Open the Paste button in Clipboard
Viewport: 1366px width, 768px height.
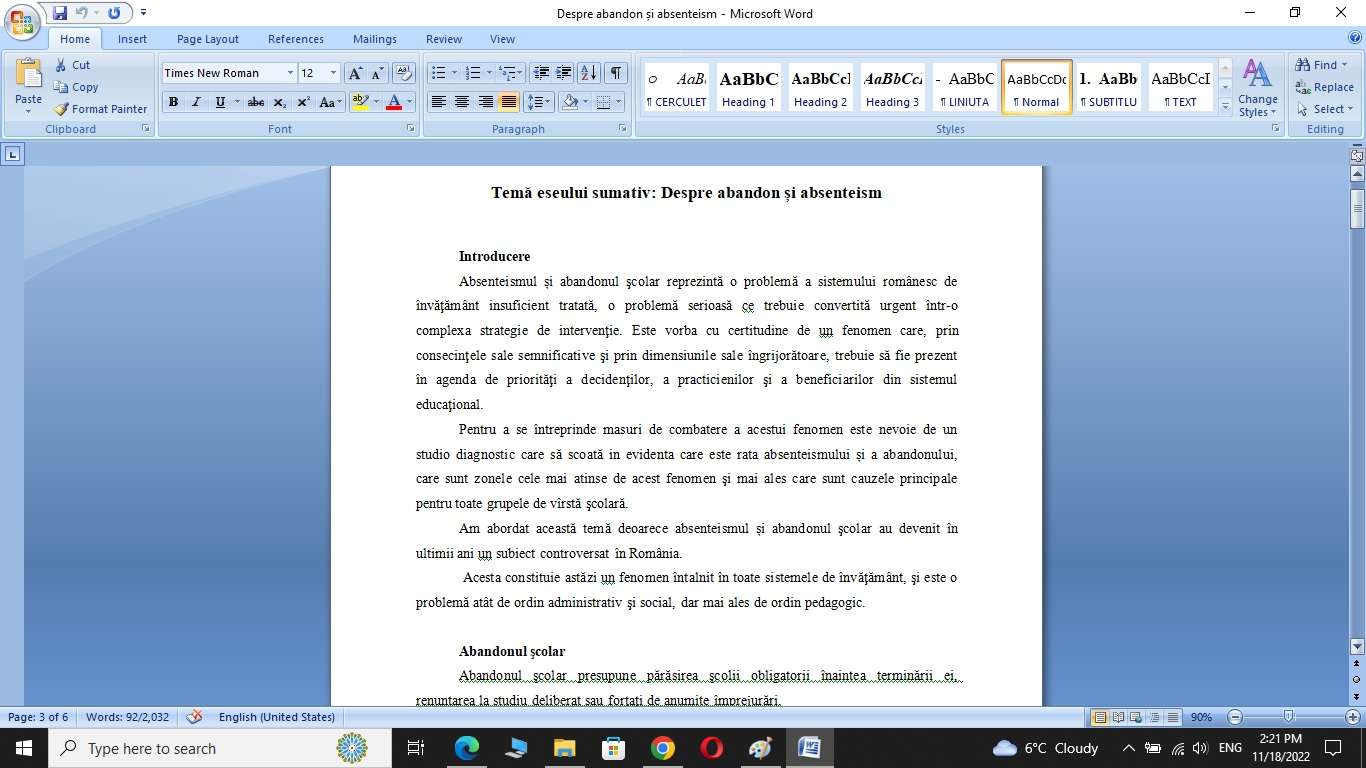(29, 83)
